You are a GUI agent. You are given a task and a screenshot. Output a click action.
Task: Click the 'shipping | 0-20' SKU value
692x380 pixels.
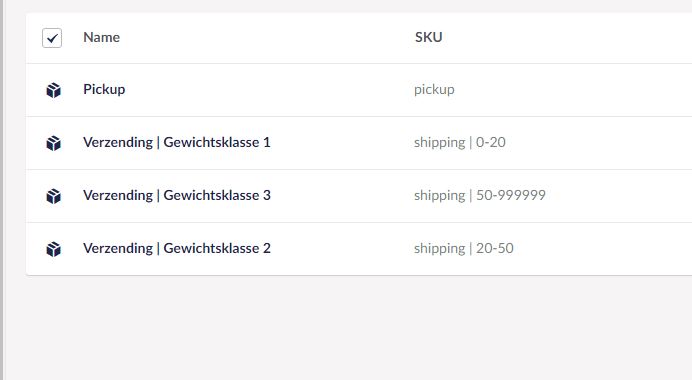click(460, 143)
